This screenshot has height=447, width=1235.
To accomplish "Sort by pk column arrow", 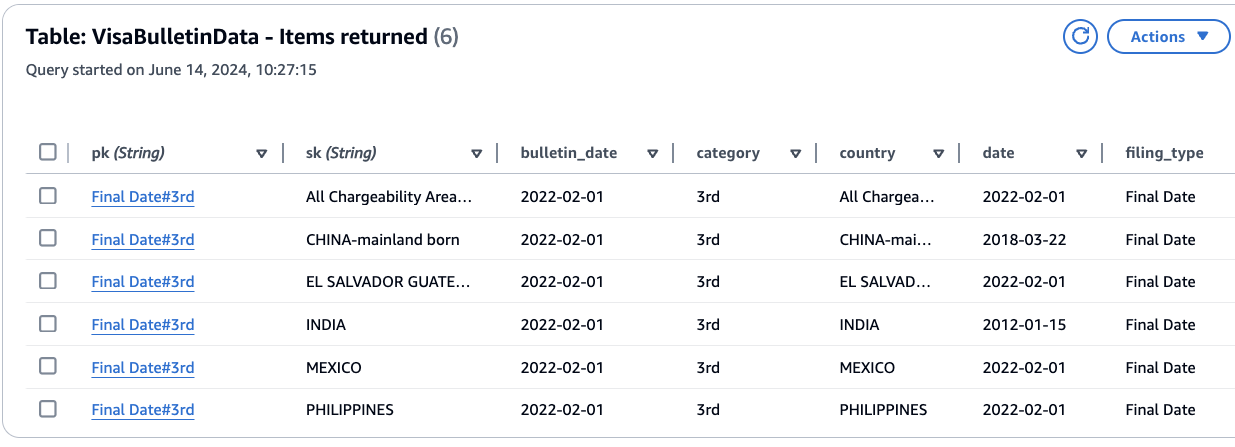I will (x=262, y=154).
